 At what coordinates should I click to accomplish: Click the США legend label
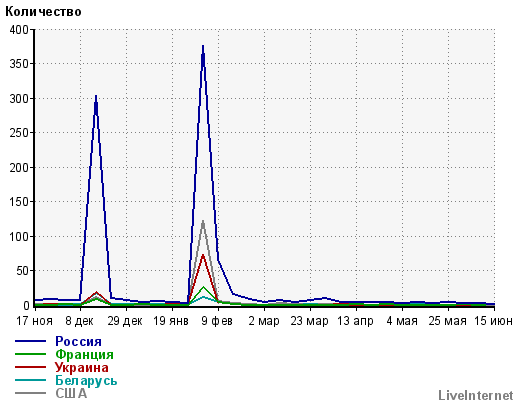click(x=71, y=394)
